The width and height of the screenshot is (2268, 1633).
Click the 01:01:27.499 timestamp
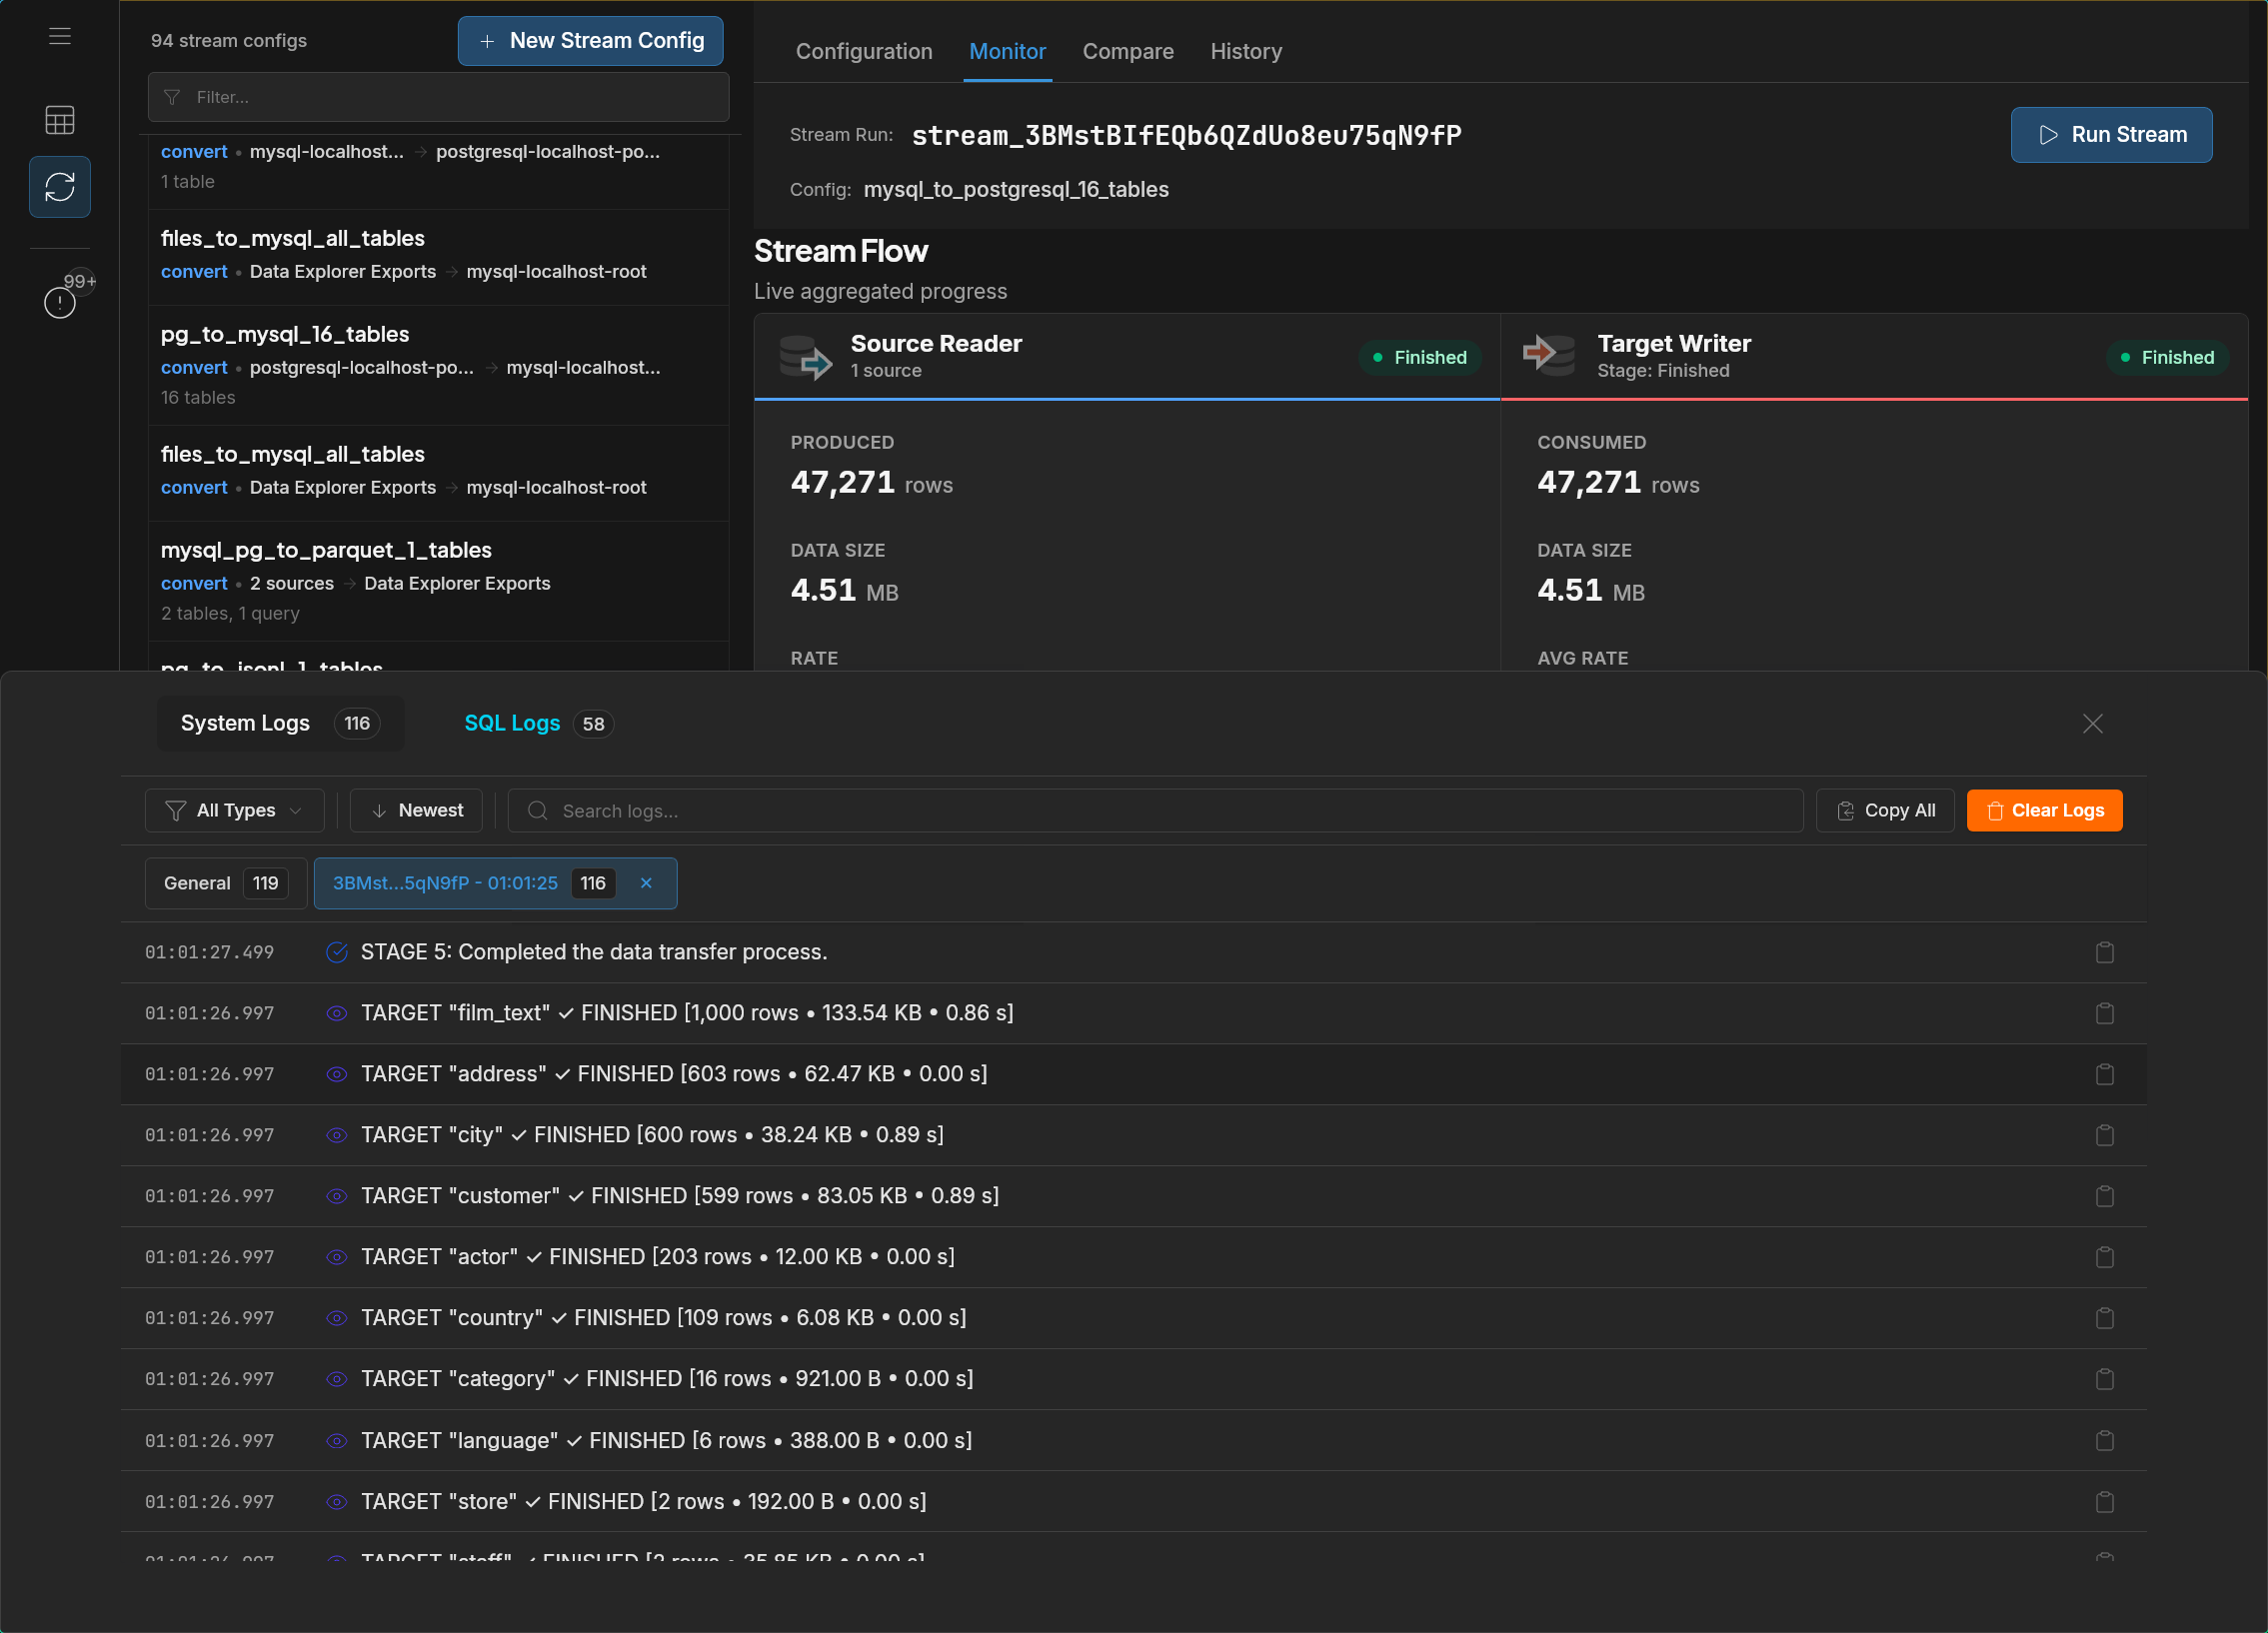tap(209, 952)
